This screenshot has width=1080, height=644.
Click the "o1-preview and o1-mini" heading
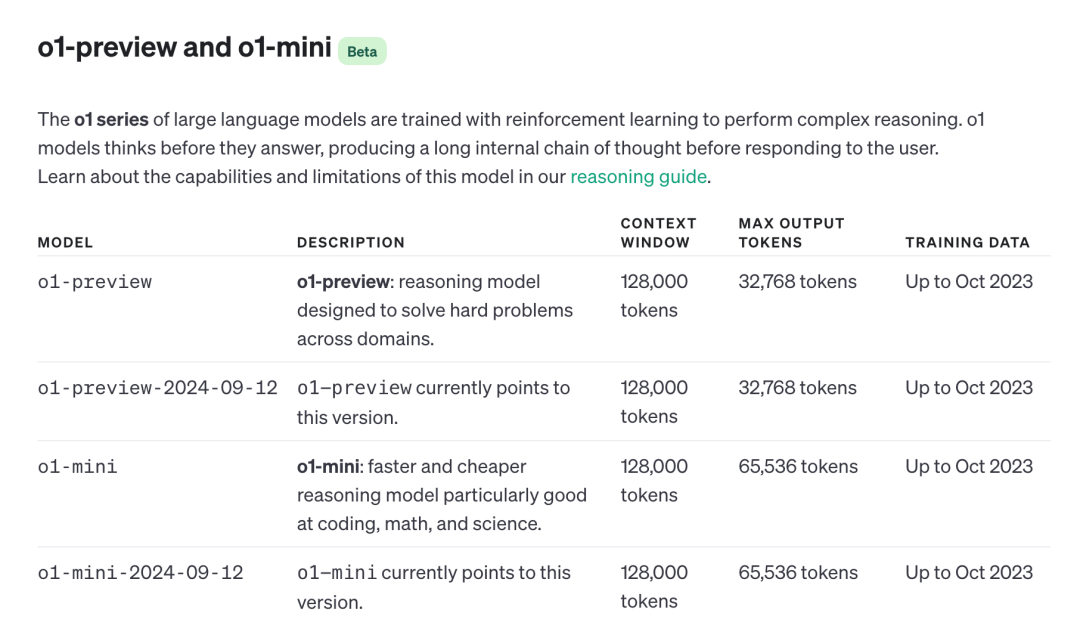click(x=185, y=47)
